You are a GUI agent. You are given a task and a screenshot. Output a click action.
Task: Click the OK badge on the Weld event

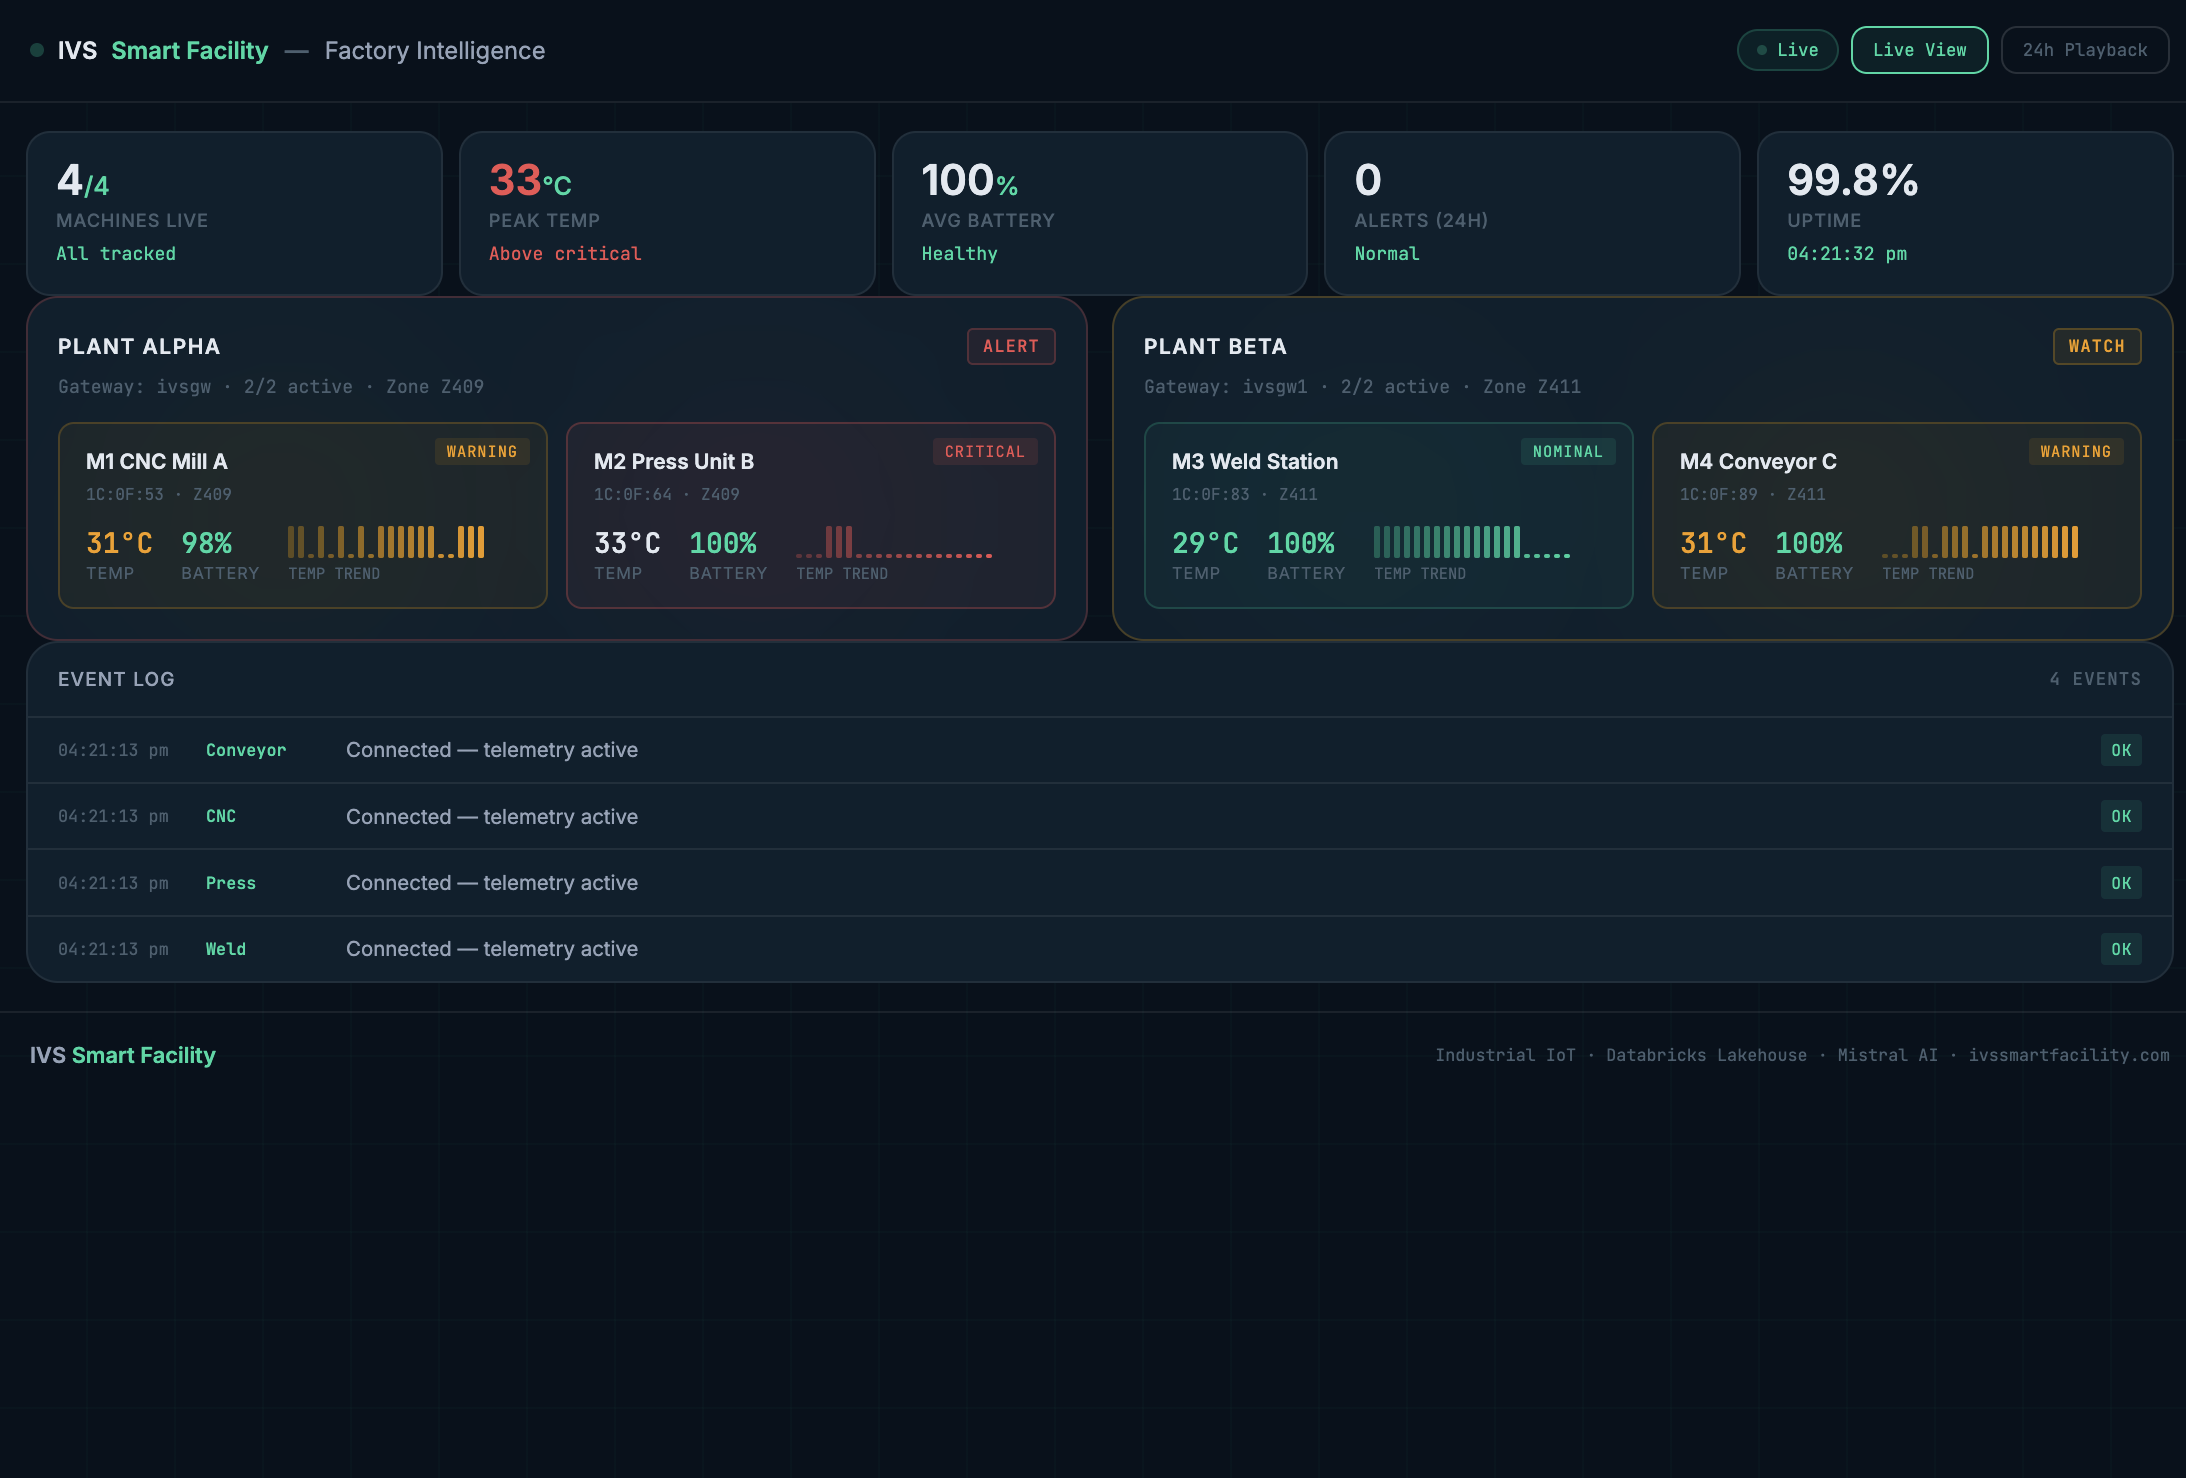coord(2121,949)
